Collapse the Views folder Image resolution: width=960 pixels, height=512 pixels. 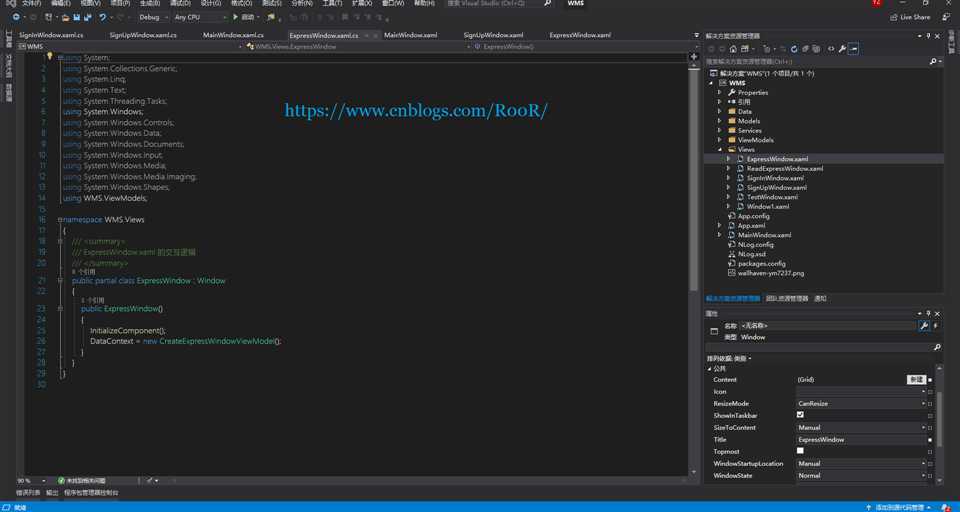coord(719,149)
